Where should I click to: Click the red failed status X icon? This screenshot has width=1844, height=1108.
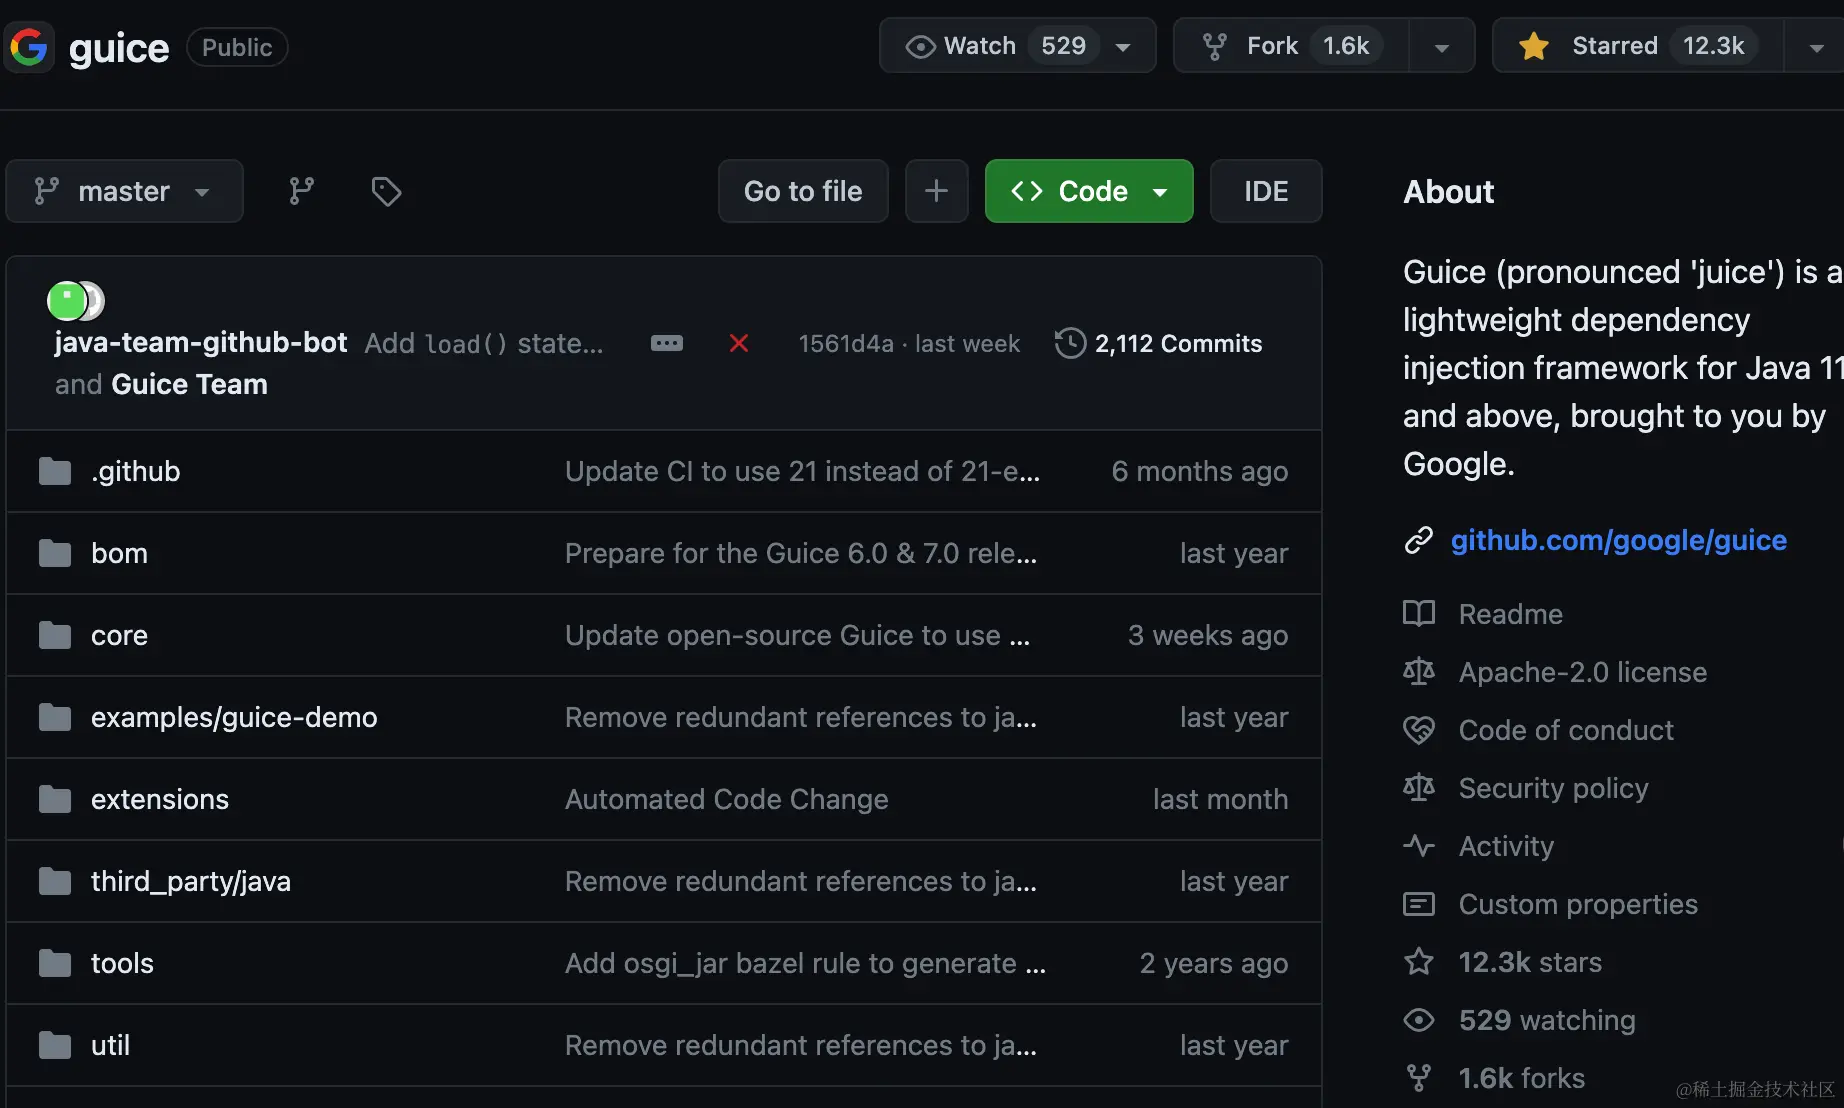pos(739,344)
